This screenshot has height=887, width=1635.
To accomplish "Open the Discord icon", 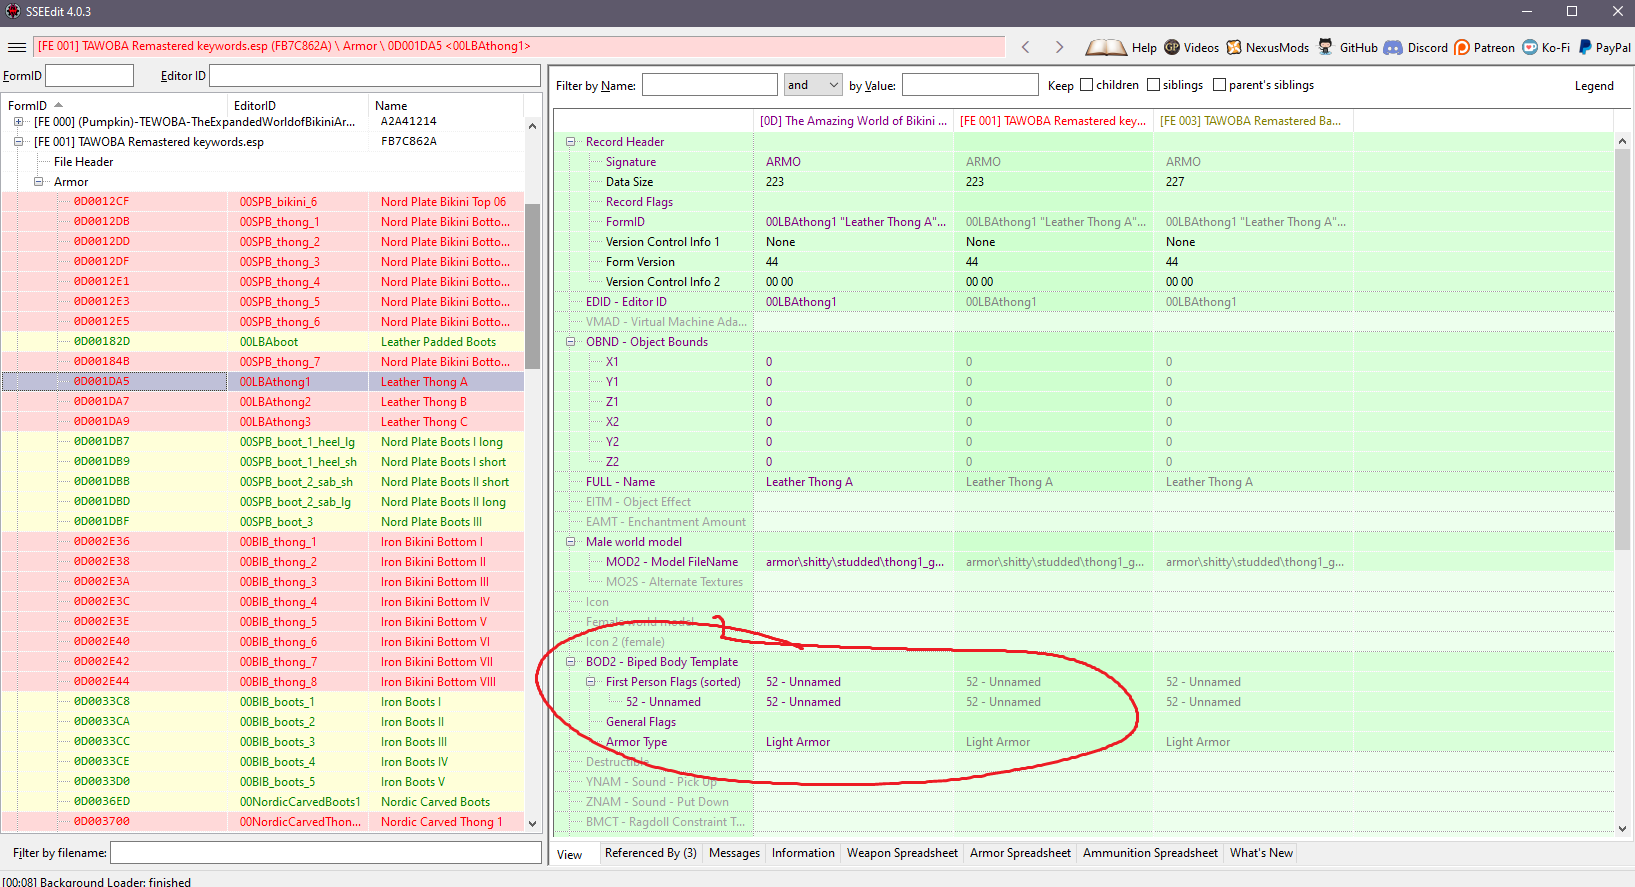I will tap(1393, 47).
